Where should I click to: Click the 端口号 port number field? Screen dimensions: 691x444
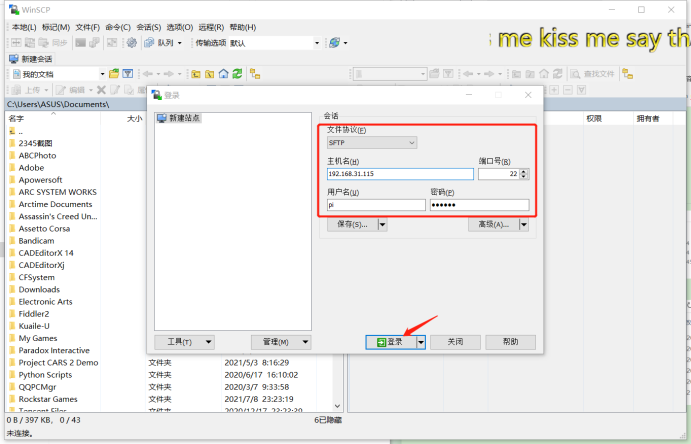click(498, 174)
